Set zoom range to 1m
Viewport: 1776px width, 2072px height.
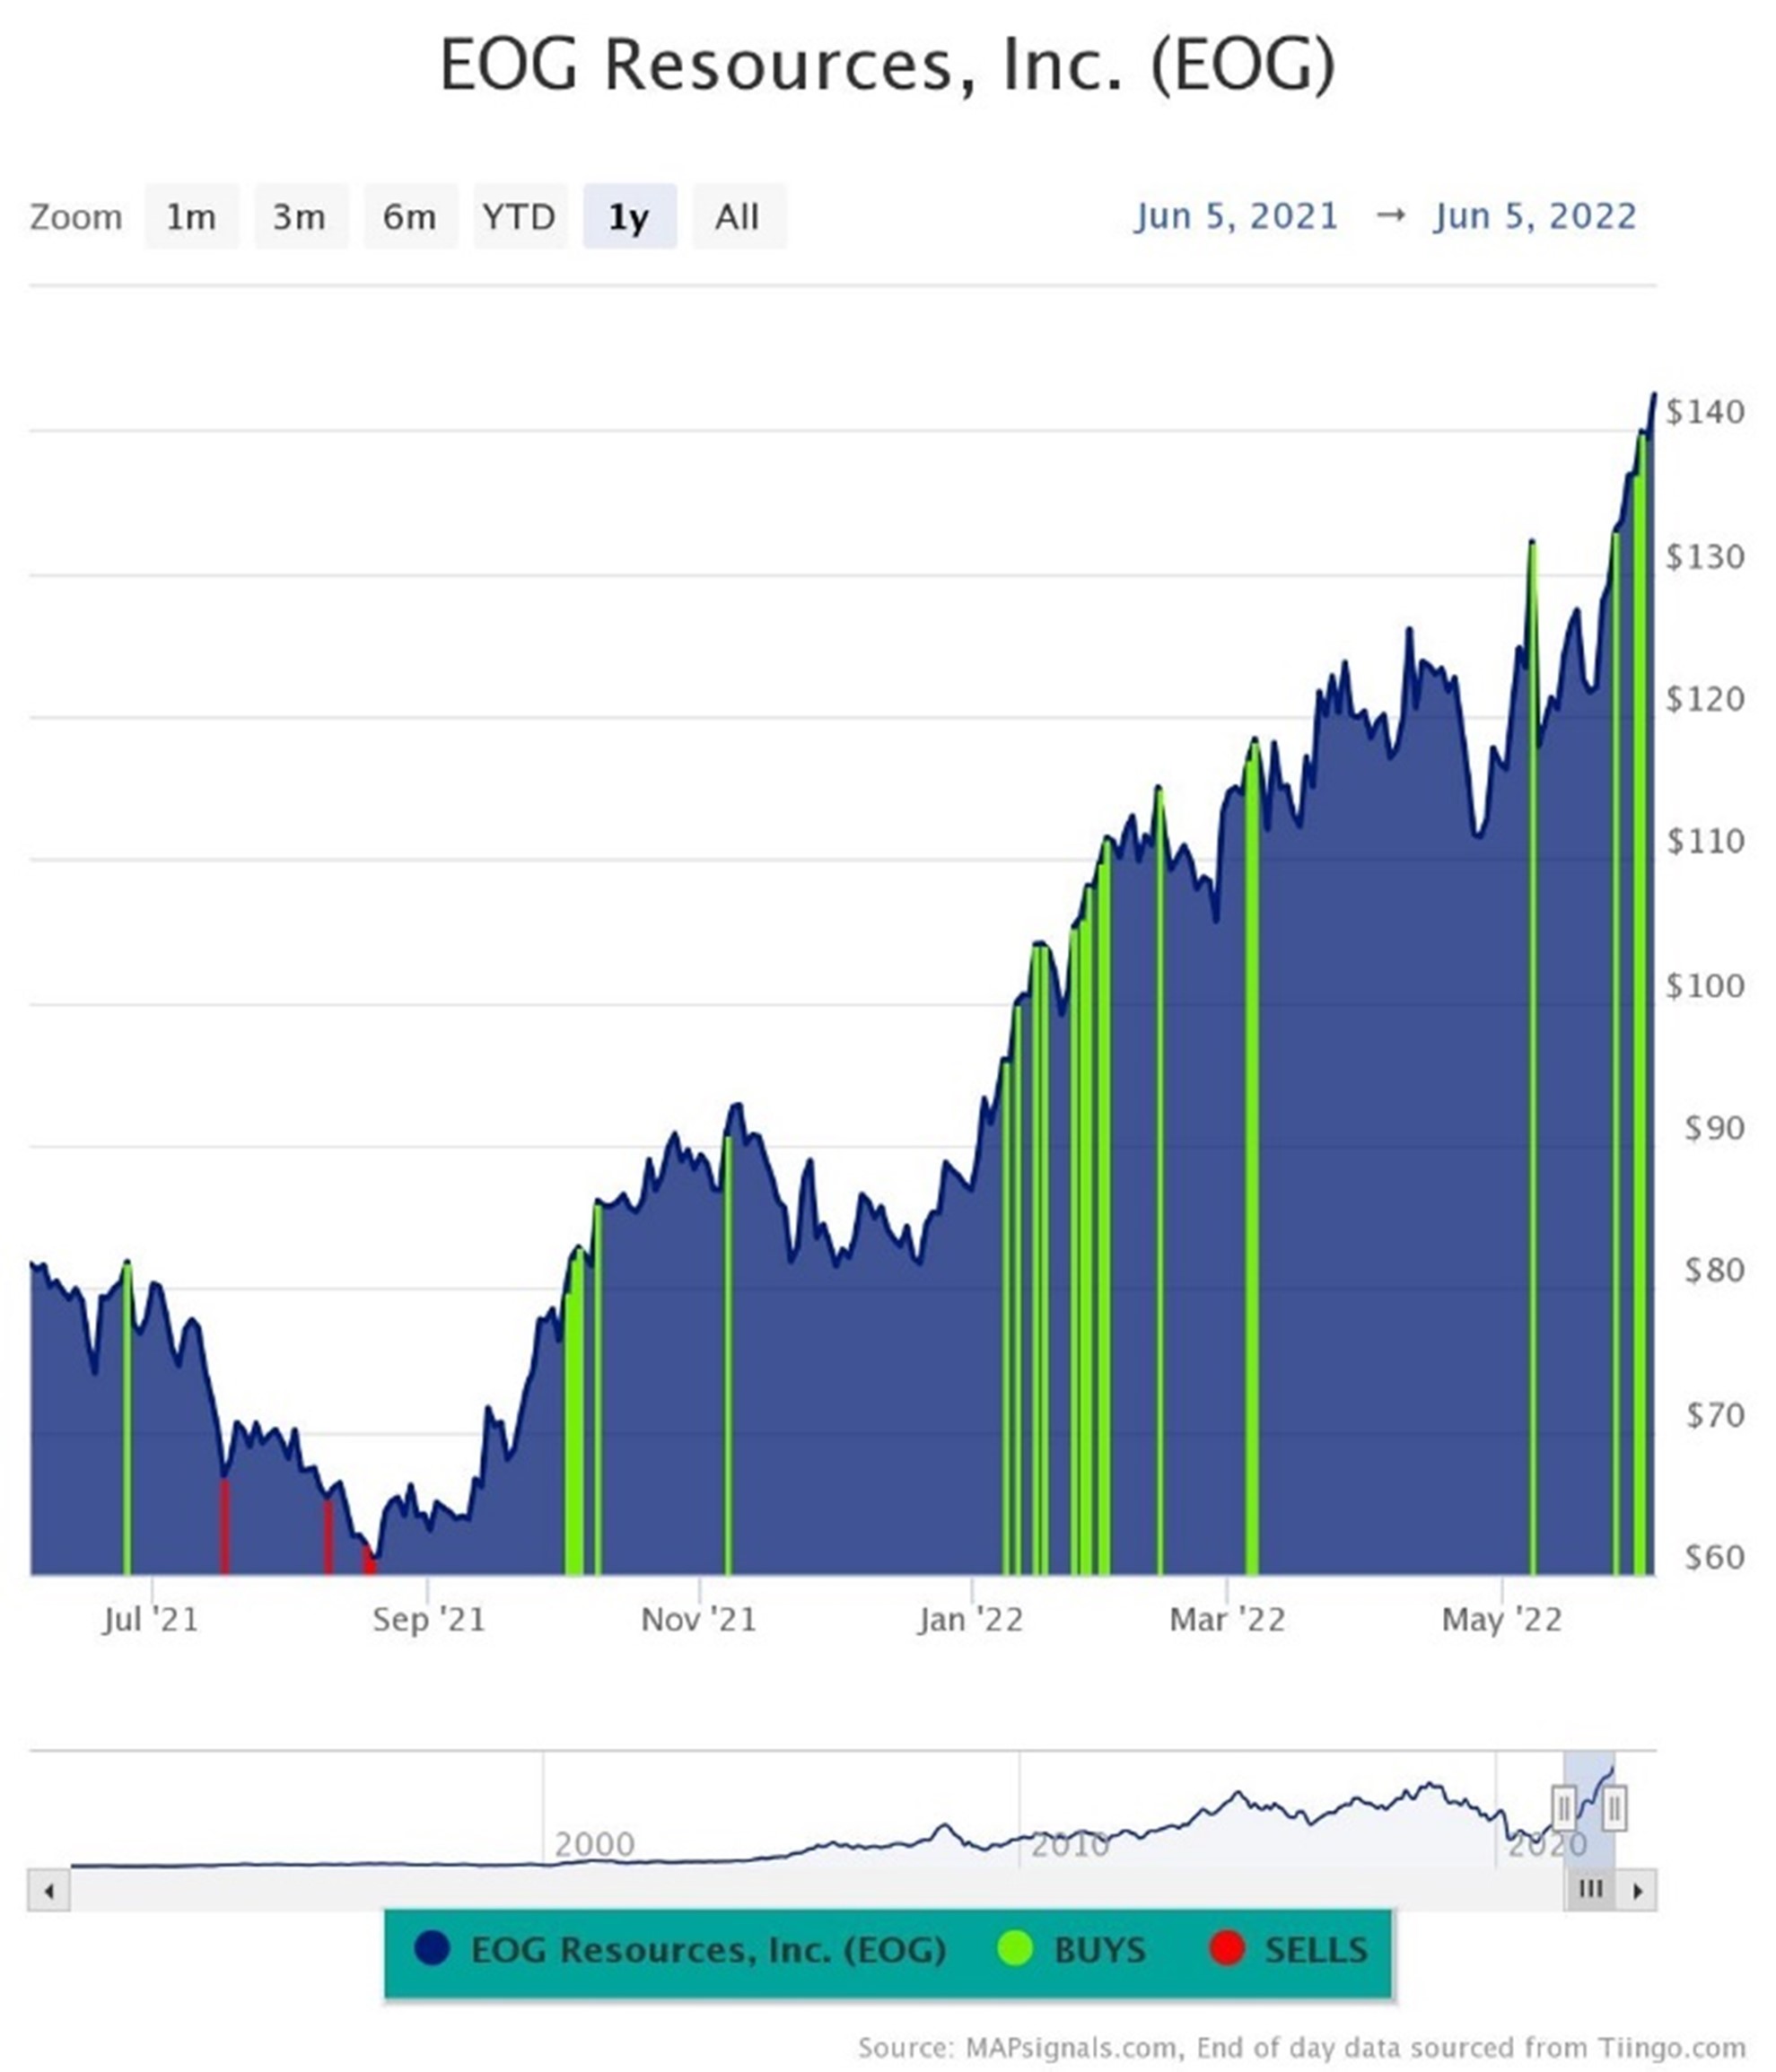(191, 216)
